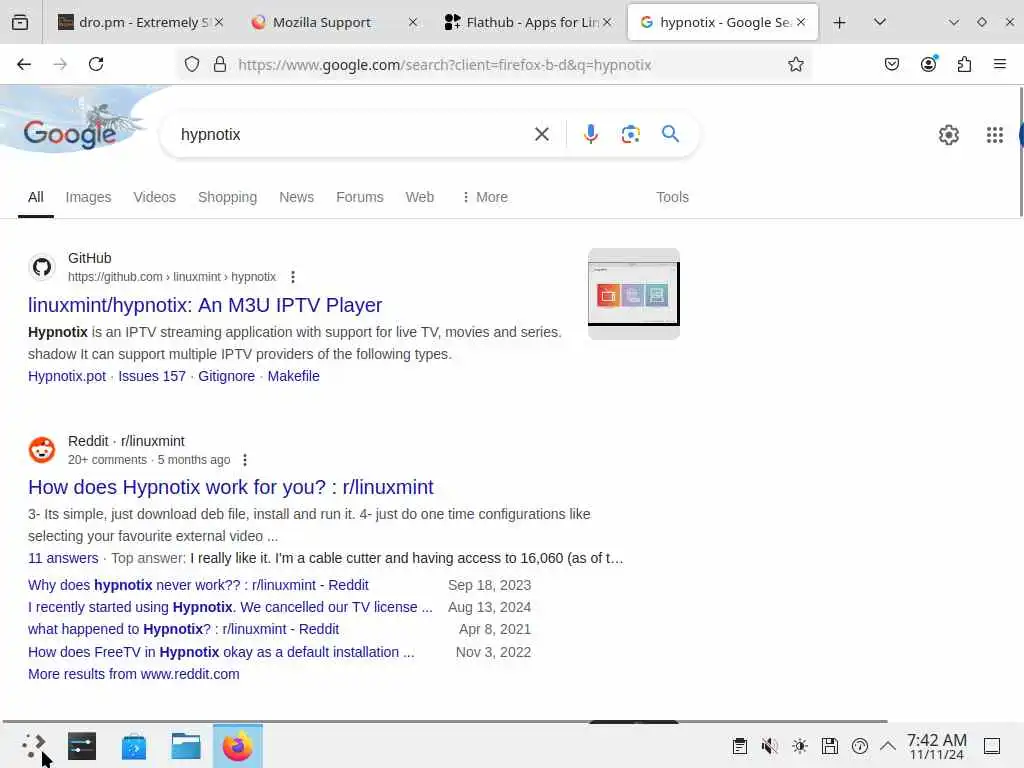The width and height of the screenshot is (1024, 768).
Task: Open Dolphin file manager from taskbar
Action: 186,746
